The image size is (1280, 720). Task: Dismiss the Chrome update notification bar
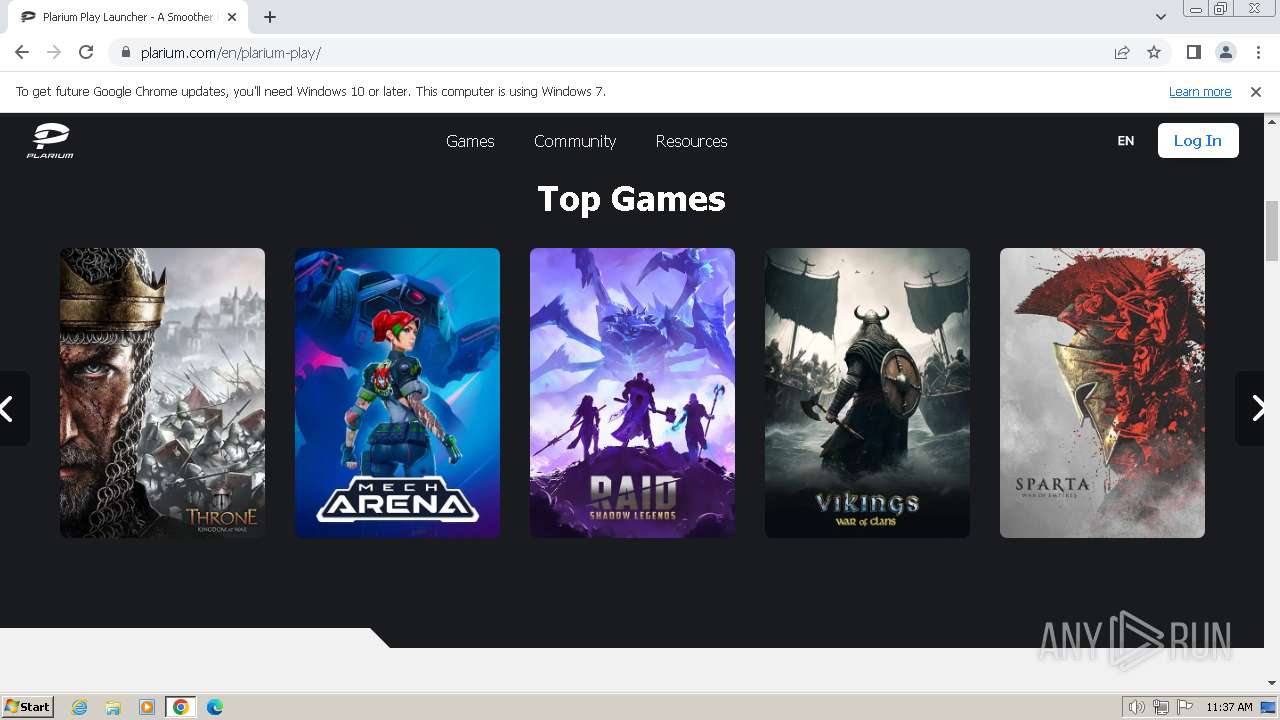[1256, 91]
